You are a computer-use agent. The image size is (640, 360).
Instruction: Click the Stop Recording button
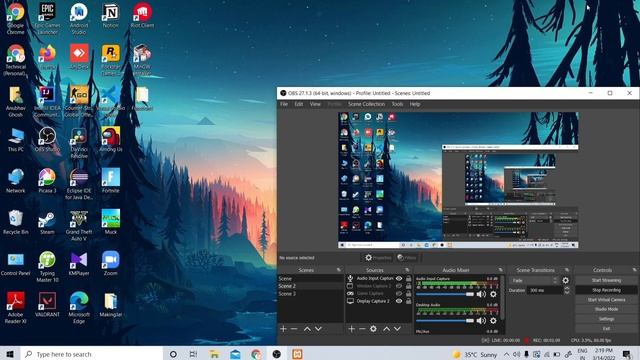(x=606, y=290)
